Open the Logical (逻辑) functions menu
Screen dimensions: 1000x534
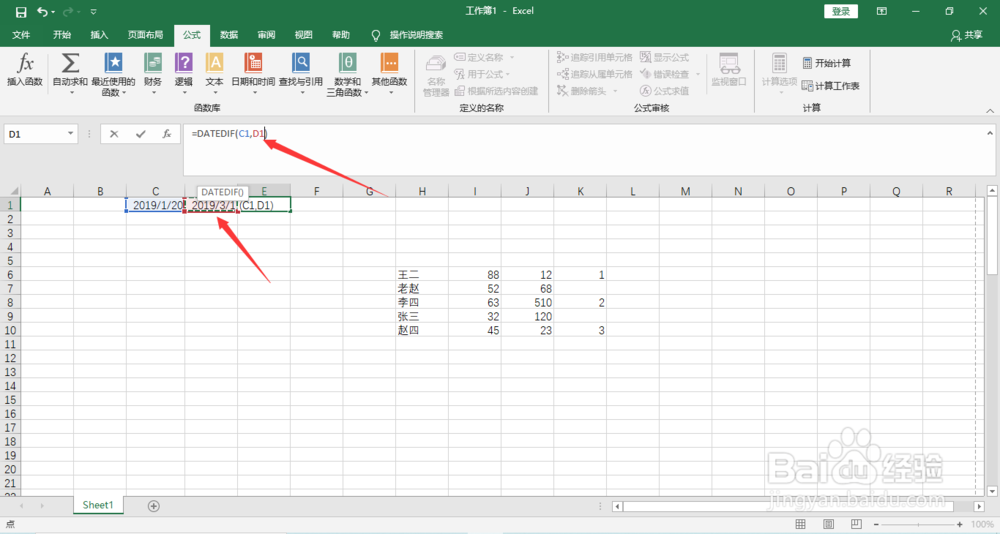coord(184,73)
